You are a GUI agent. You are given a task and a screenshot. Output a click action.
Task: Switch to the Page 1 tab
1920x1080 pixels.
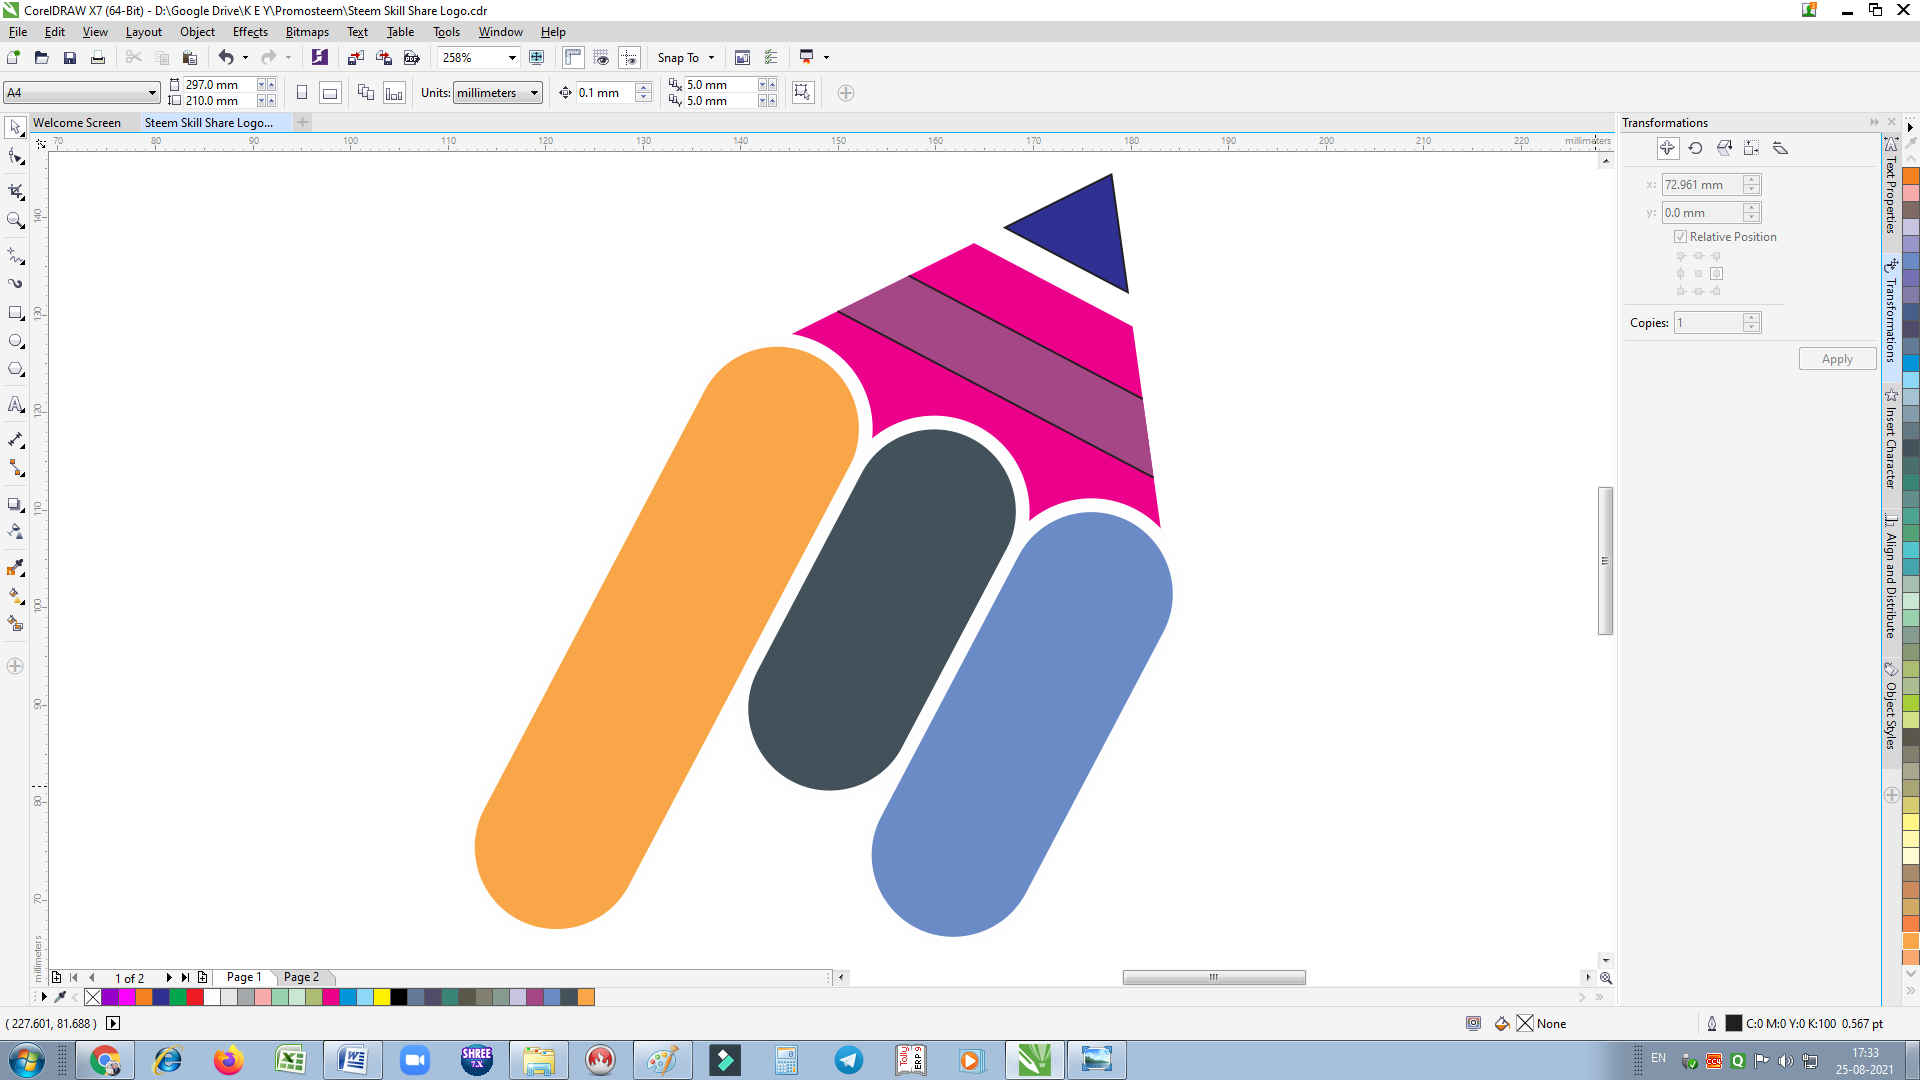[244, 977]
